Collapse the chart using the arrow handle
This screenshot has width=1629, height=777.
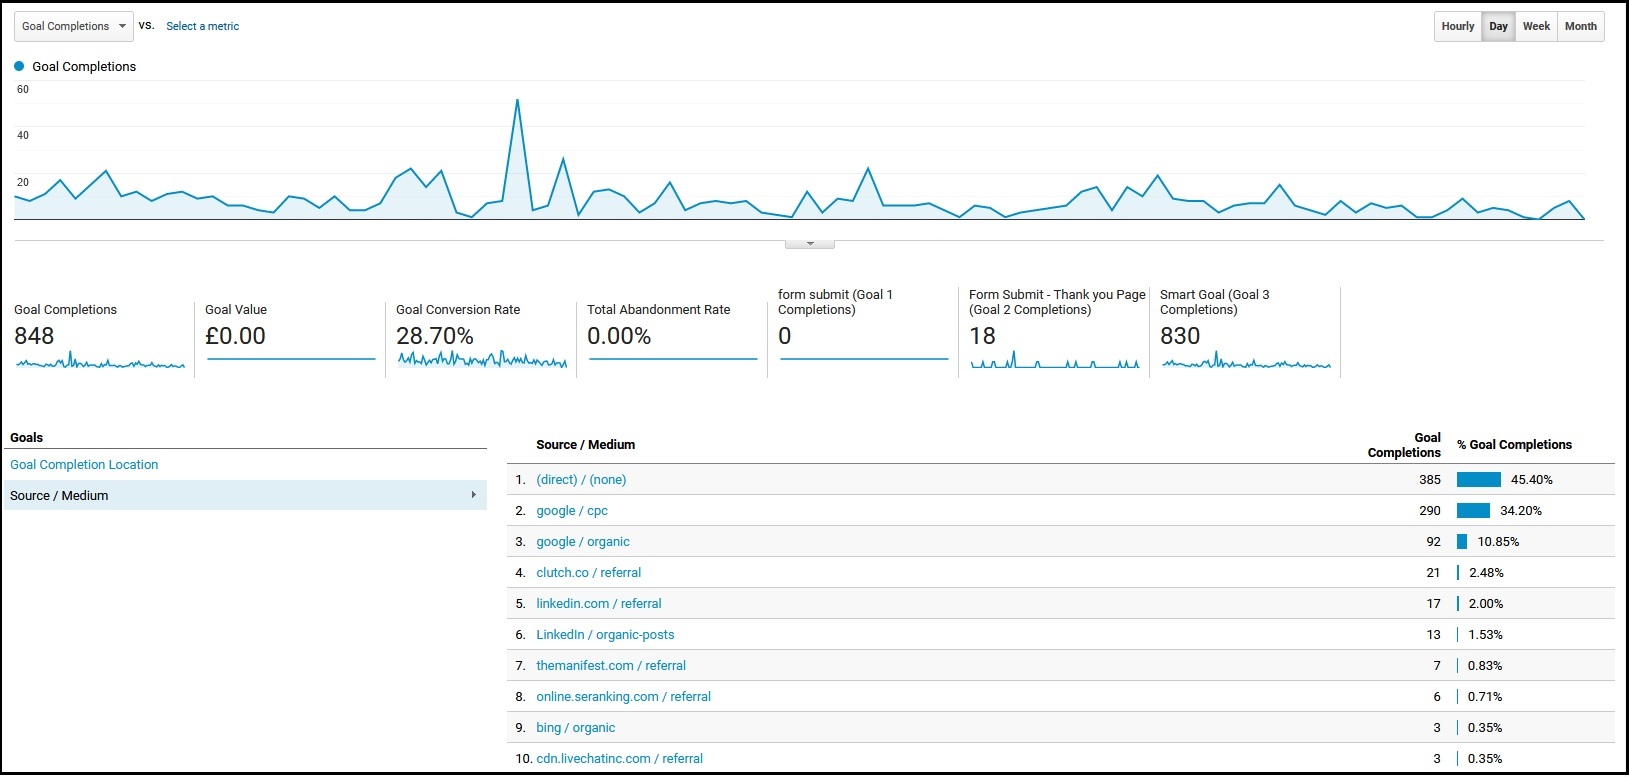pos(809,243)
